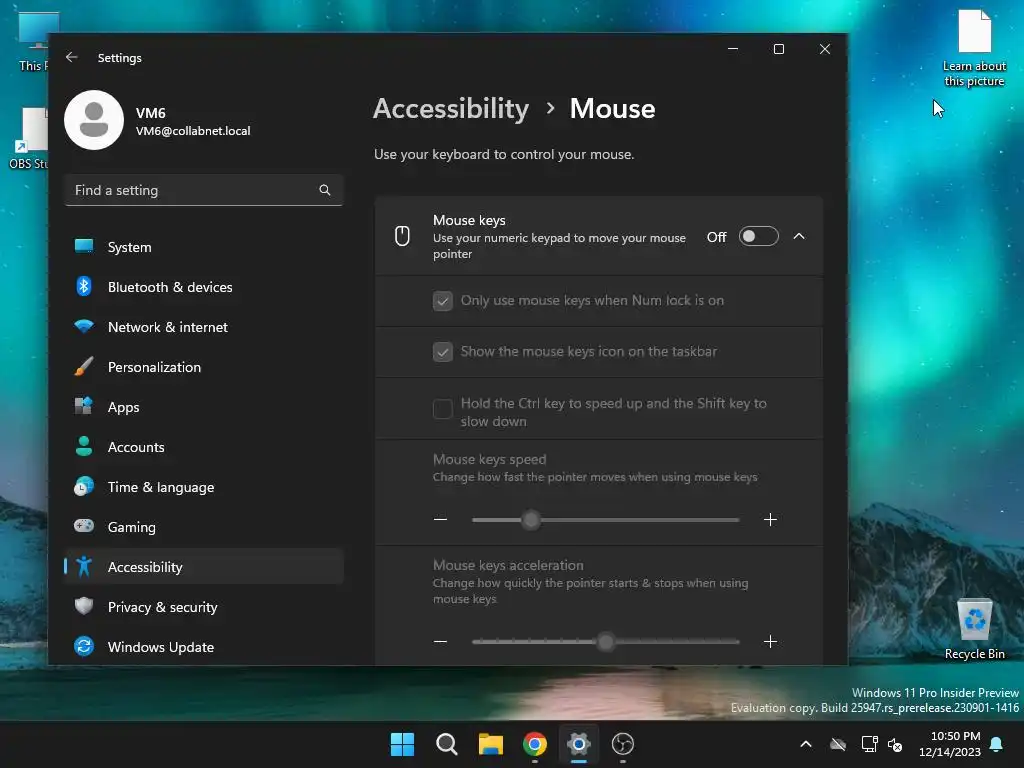Image resolution: width=1024 pixels, height=768 pixels.
Task: Go to Accessibility breadcrumb link
Action: click(451, 108)
